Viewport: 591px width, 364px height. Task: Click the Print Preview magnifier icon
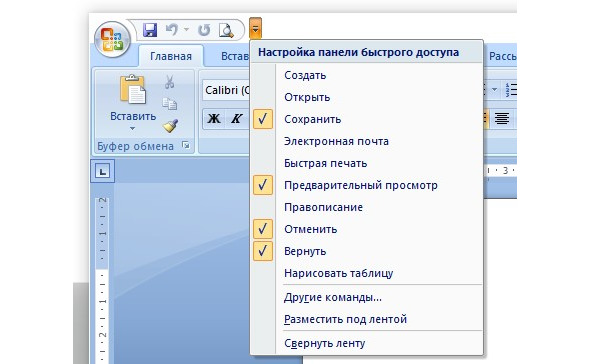pos(226,30)
